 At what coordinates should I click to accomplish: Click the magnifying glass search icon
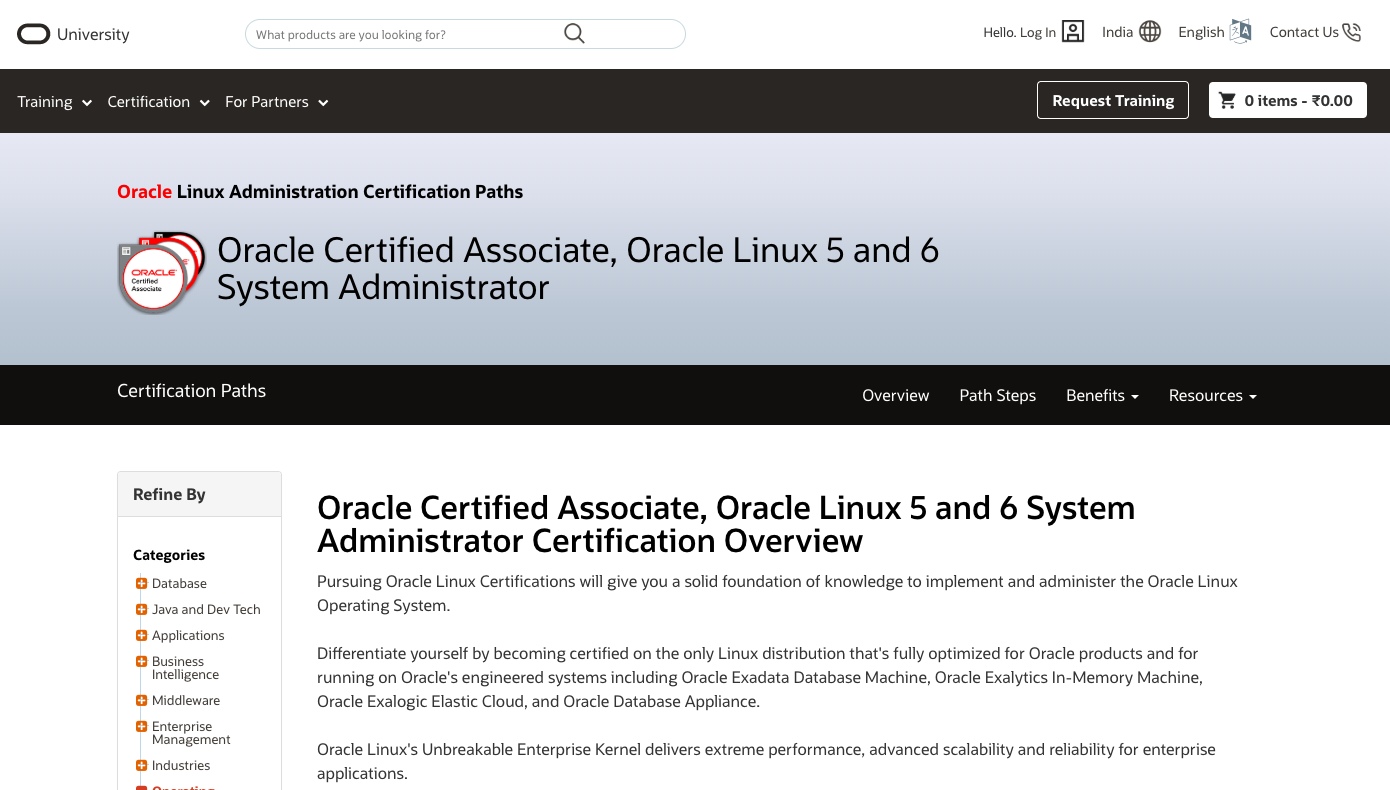[574, 34]
